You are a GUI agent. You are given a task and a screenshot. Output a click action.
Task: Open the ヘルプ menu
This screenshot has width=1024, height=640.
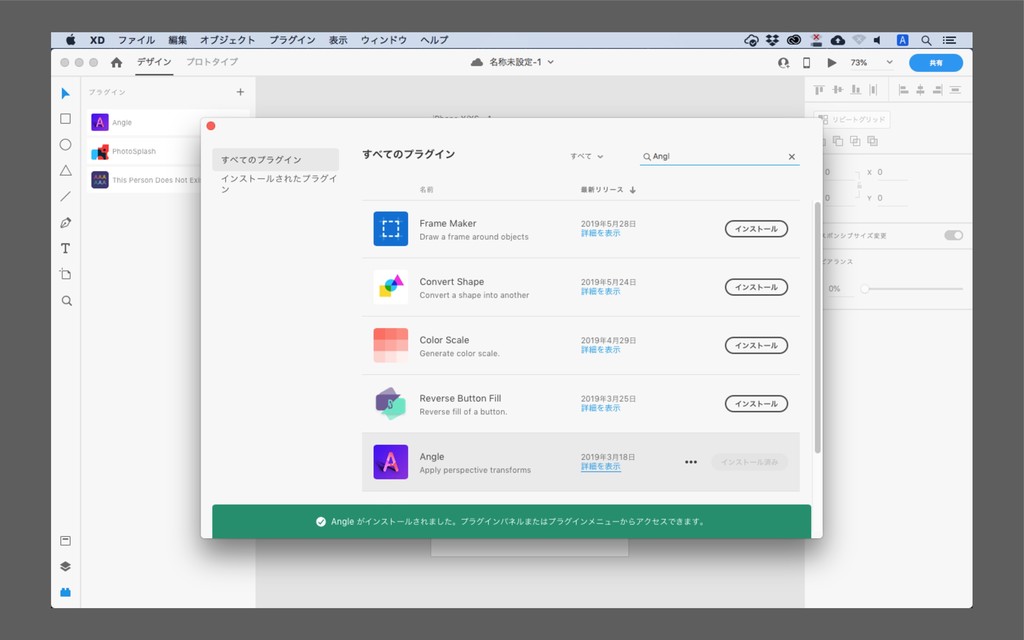434,40
